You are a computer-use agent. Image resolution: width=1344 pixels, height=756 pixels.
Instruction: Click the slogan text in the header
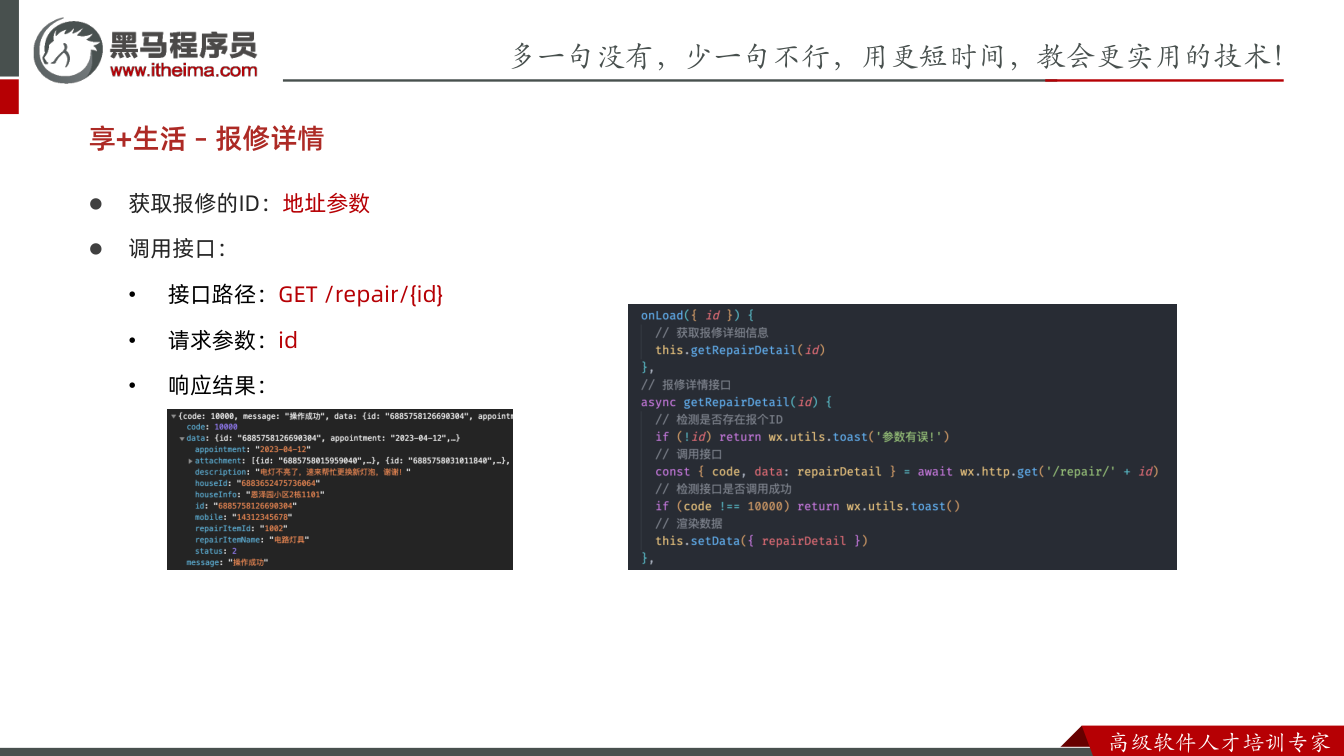coord(897,56)
